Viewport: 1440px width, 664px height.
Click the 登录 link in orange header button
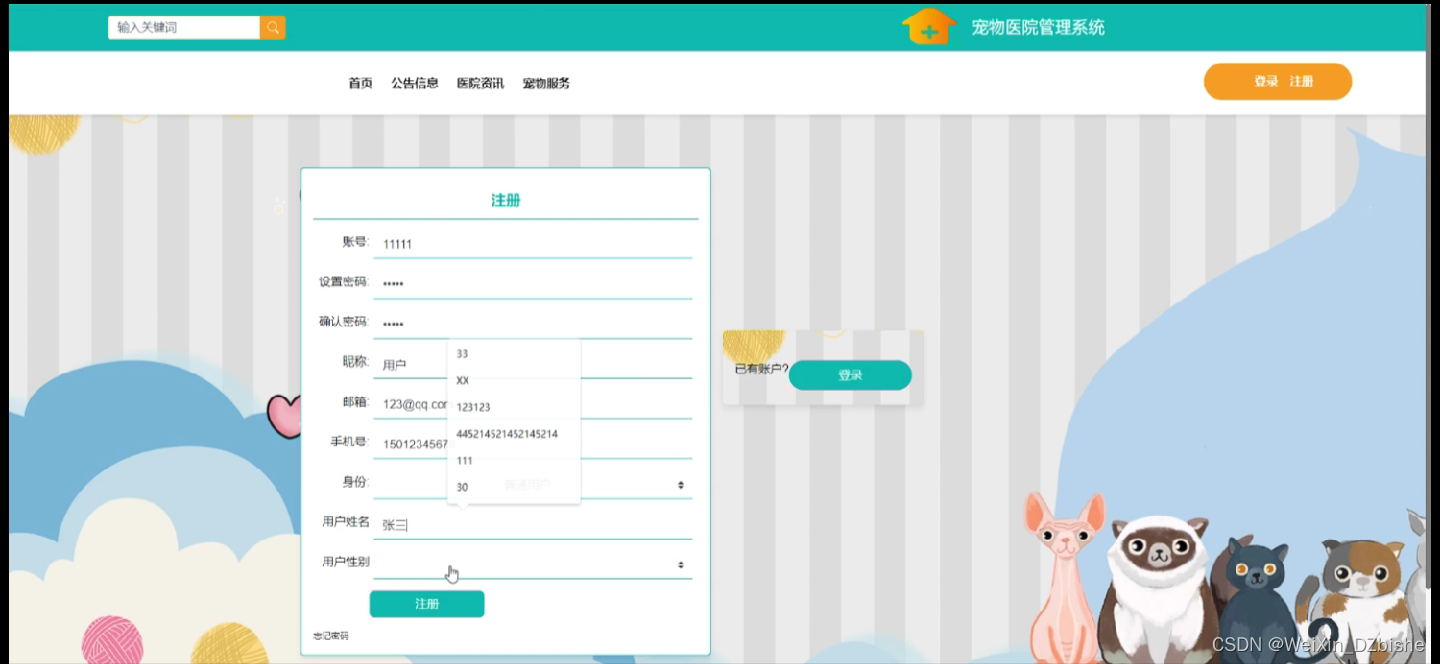pos(1266,82)
